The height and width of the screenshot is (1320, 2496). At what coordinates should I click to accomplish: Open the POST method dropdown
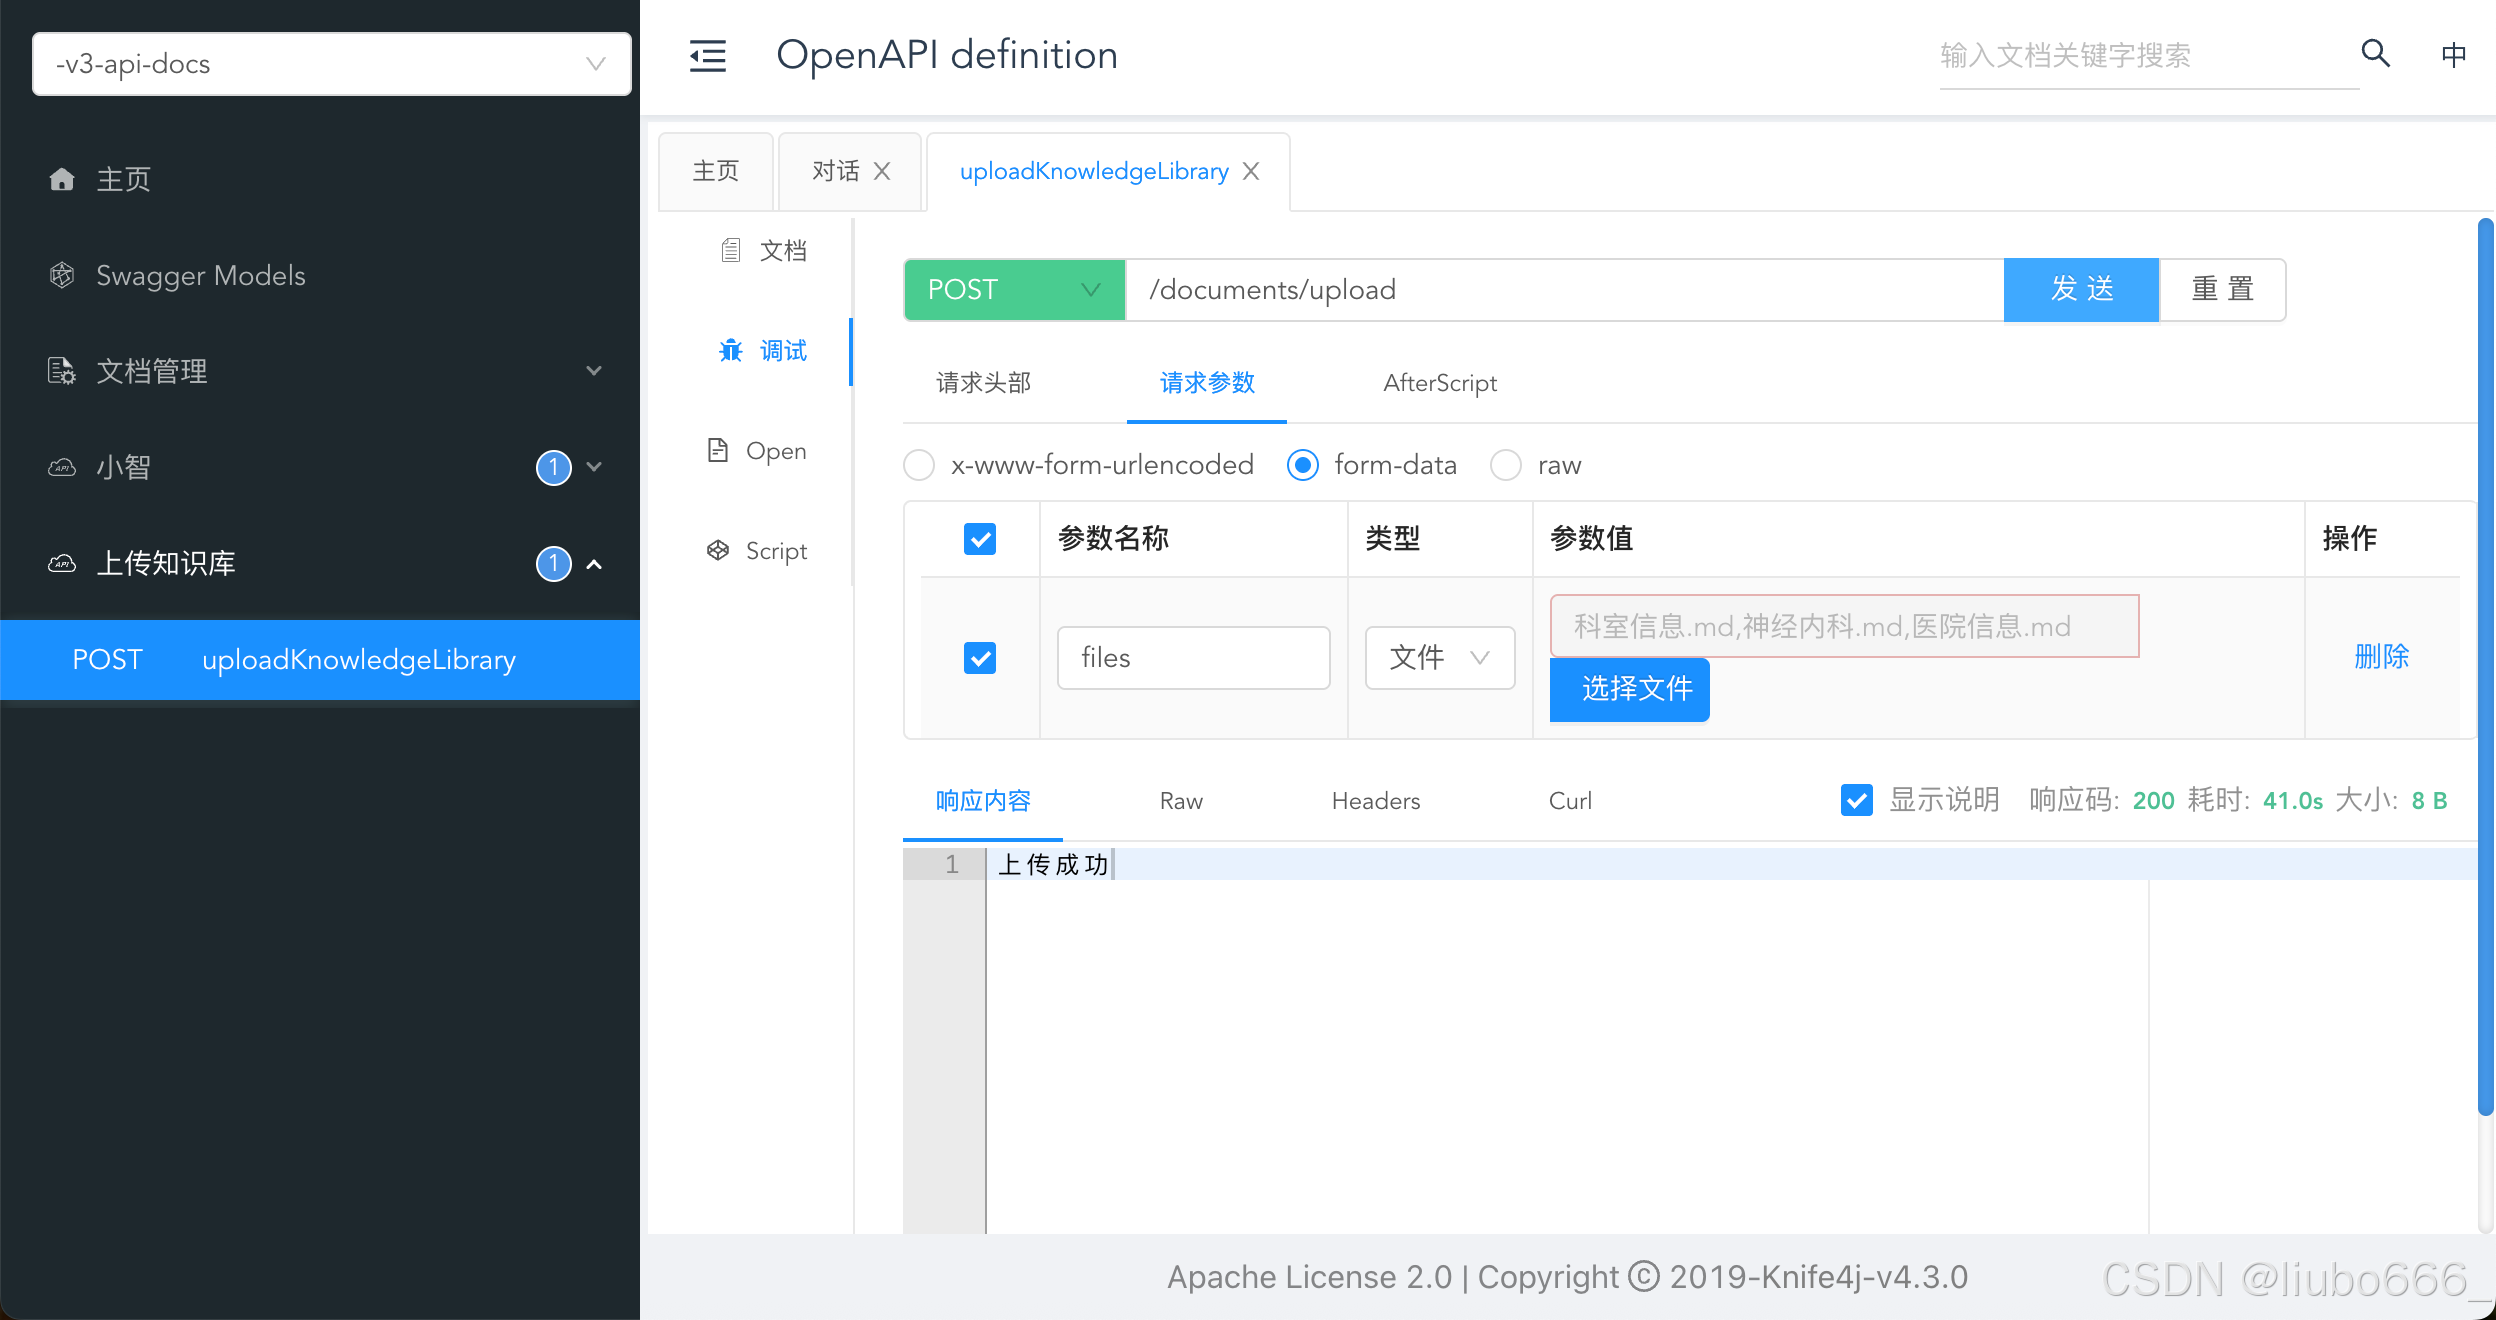pyautogui.click(x=1014, y=290)
